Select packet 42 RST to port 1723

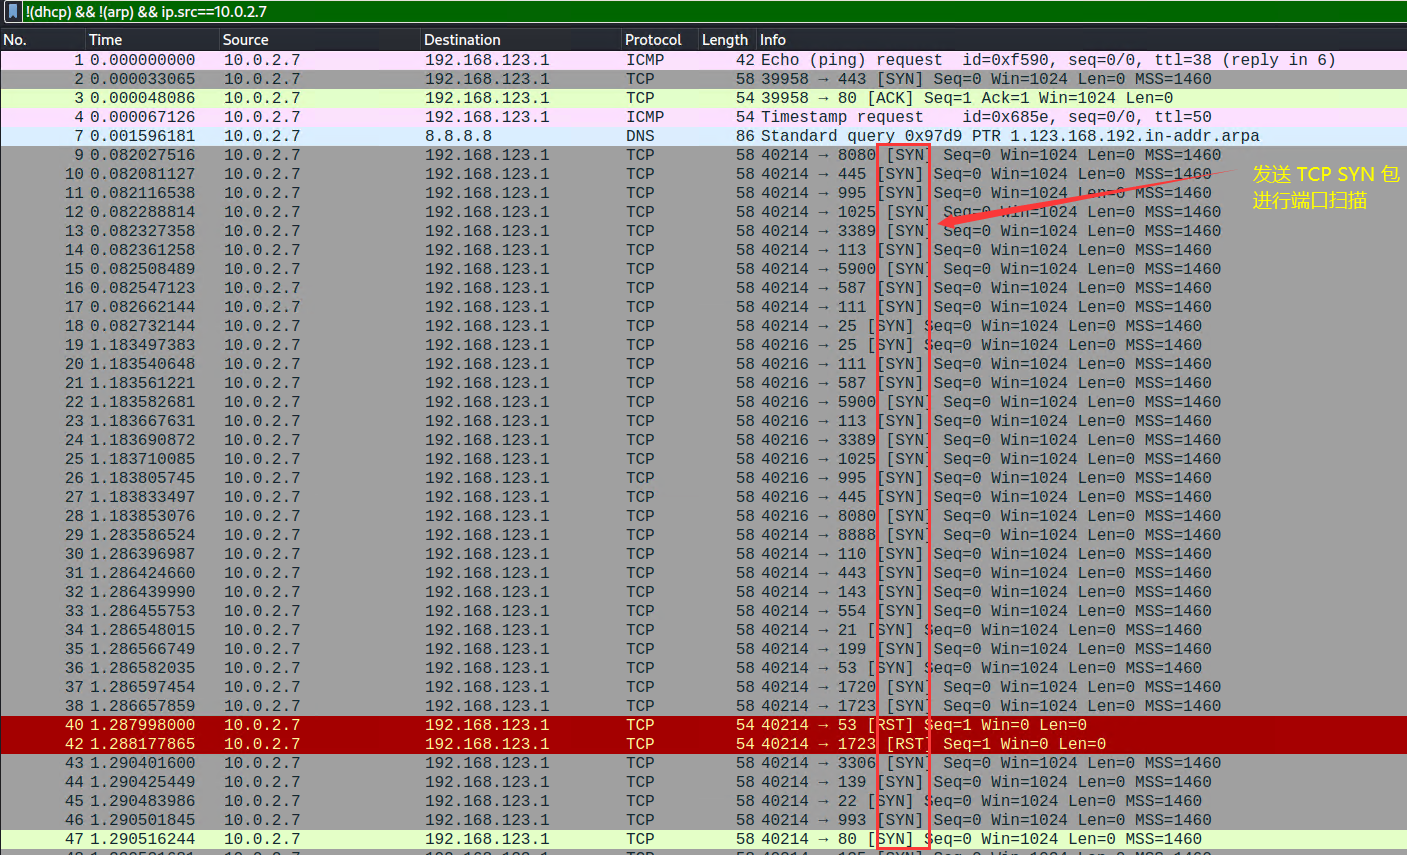pyautogui.click(x=703, y=744)
